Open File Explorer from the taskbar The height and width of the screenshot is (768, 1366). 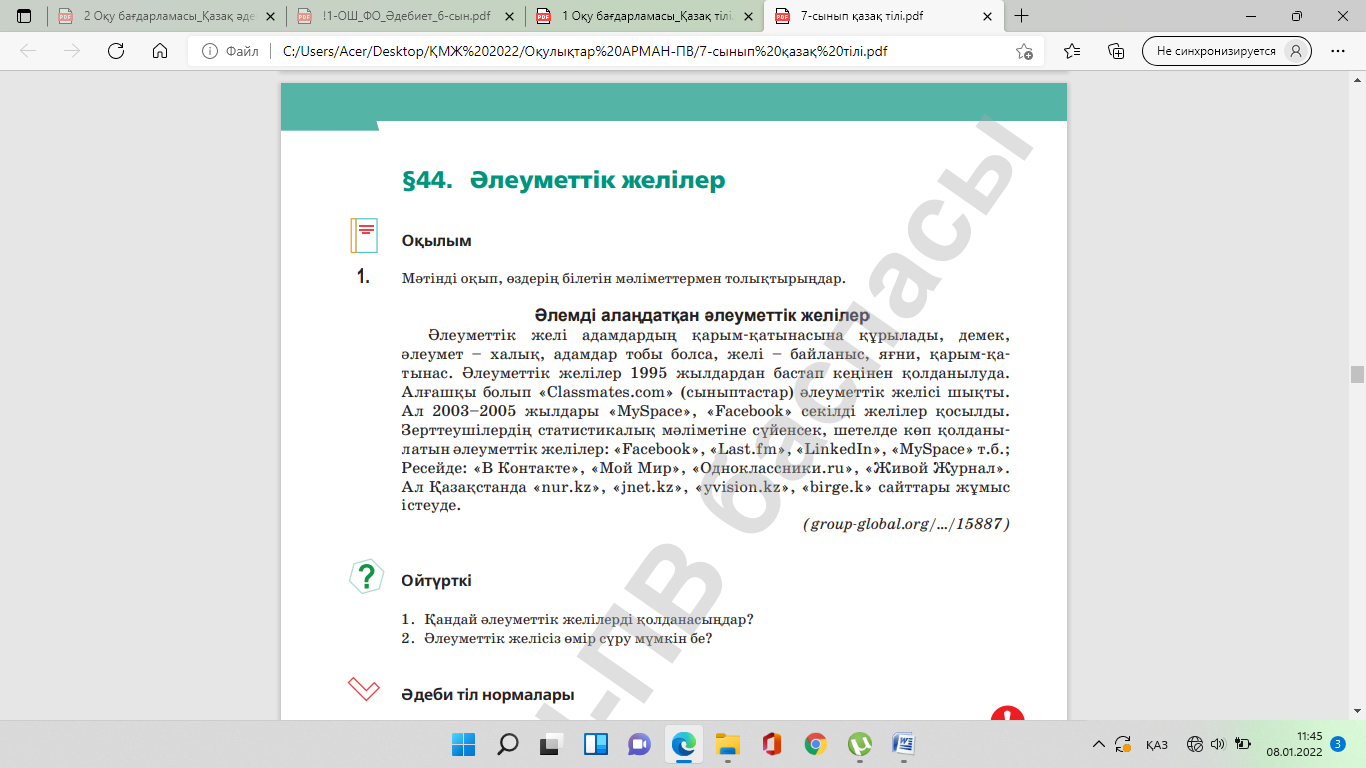pos(727,744)
